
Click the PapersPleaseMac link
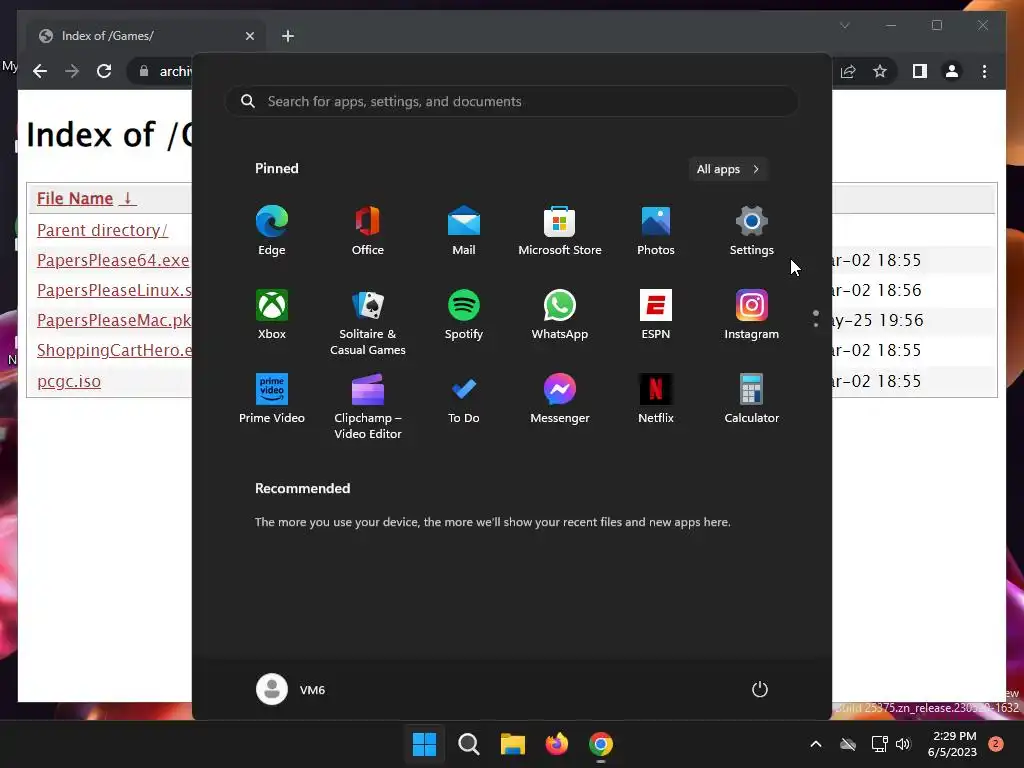pos(114,320)
